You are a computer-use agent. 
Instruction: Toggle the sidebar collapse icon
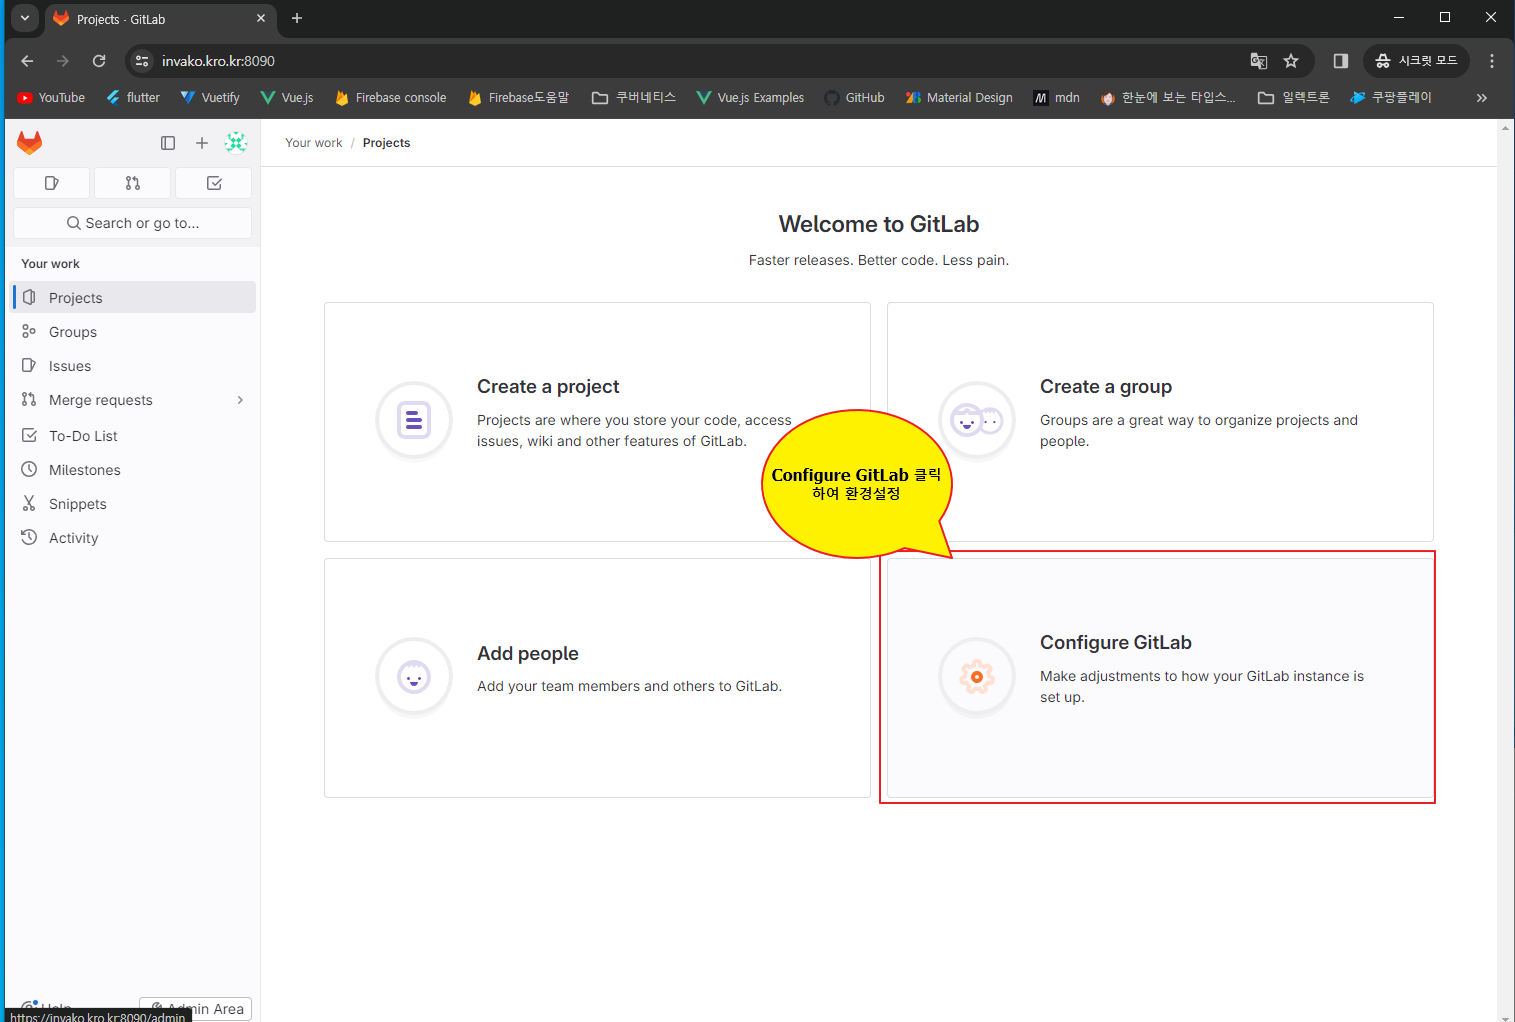click(x=168, y=143)
